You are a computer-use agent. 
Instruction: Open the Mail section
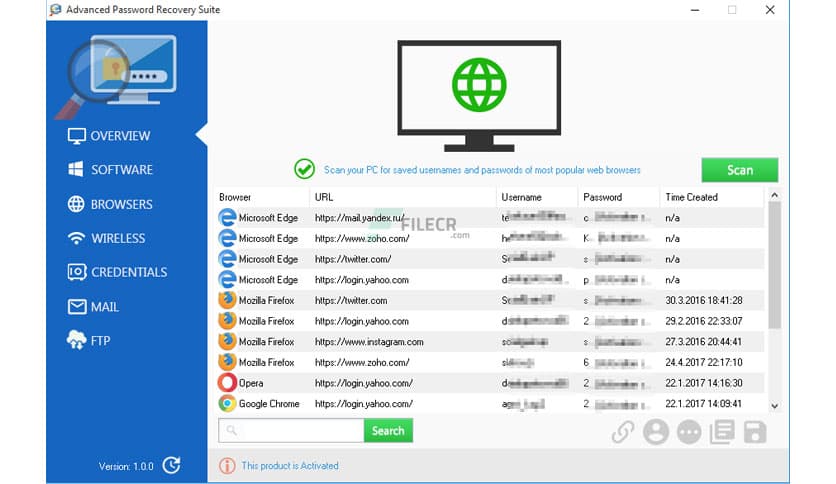93,307
